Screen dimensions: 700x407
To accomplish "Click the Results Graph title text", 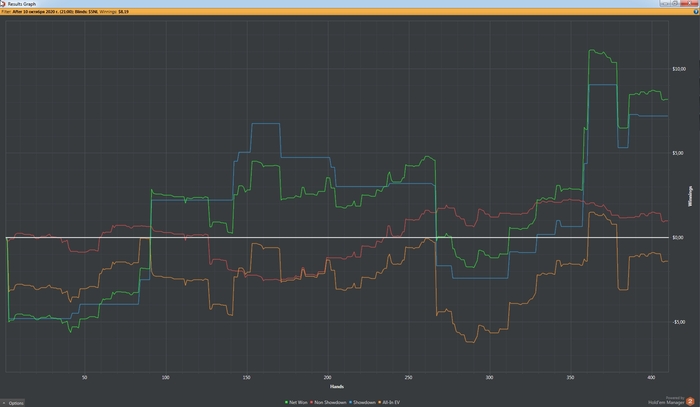I will click(21, 4).
